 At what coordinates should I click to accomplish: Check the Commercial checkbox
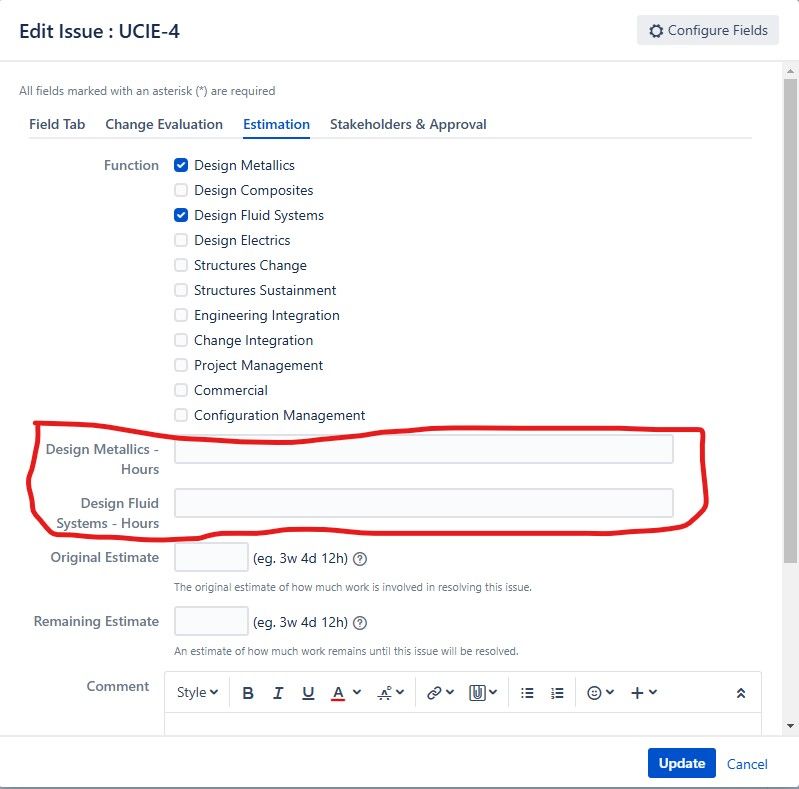coord(181,390)
